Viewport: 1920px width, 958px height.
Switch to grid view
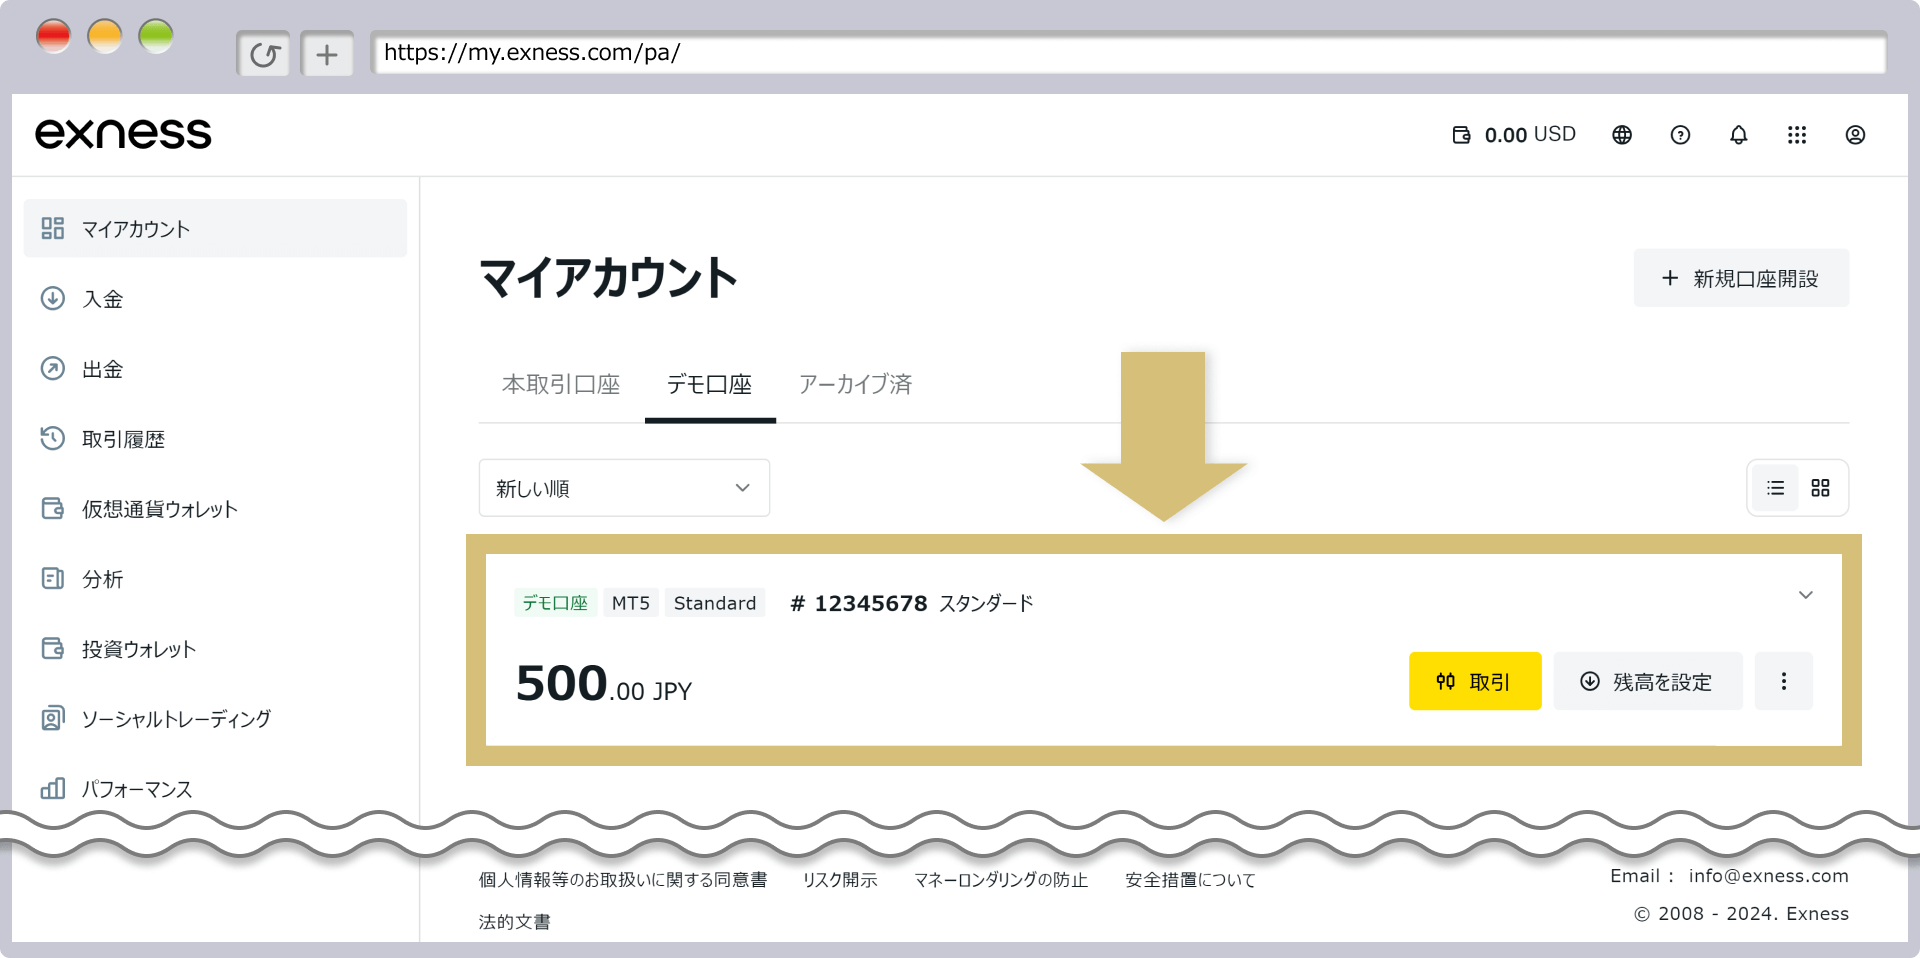(1820, 488)
